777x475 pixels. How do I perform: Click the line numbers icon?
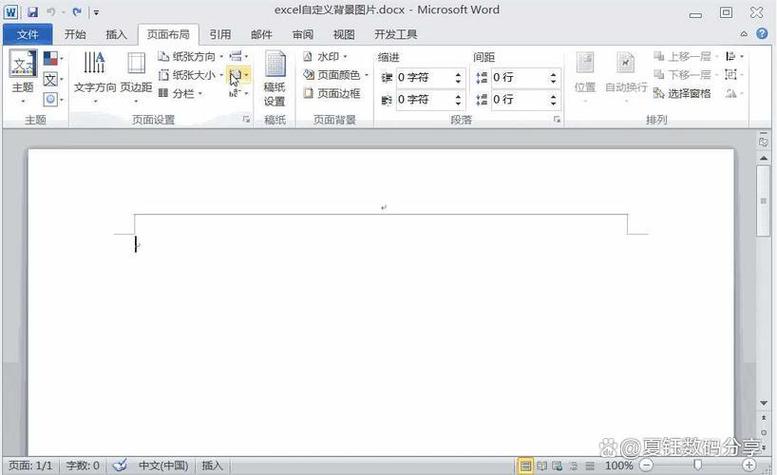[238, 75]
